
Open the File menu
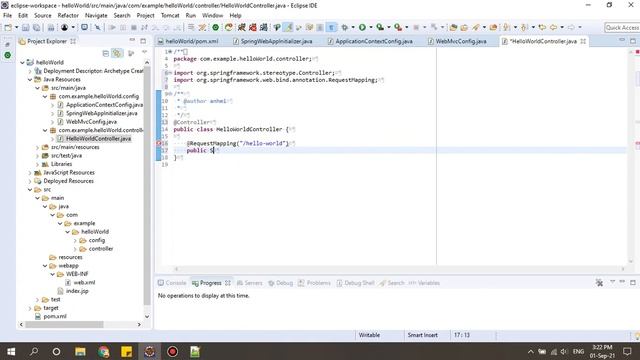(x=7, y=16)
